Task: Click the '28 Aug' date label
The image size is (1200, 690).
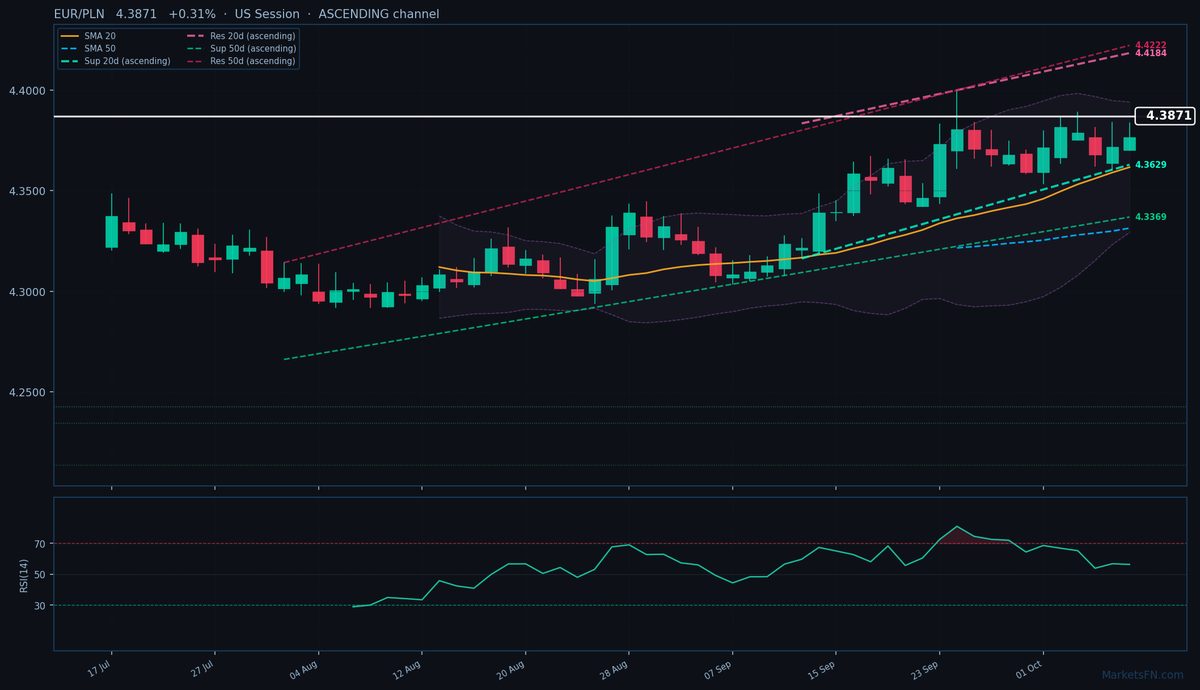Action: [614, 668]
